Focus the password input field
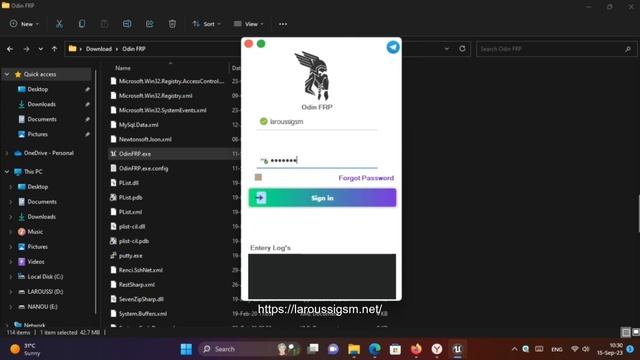 tap(317, 160)
